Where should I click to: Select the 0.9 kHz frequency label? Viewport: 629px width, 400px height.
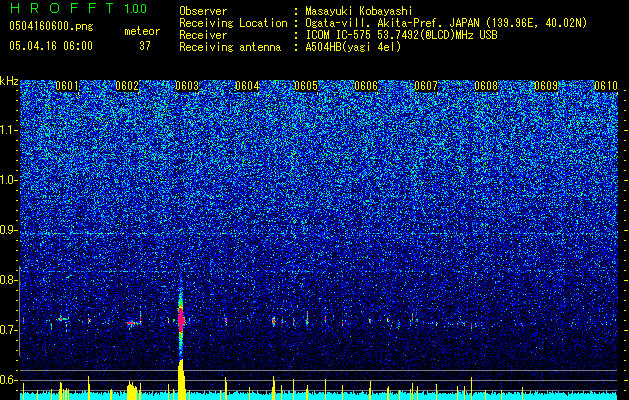[9, 230]
